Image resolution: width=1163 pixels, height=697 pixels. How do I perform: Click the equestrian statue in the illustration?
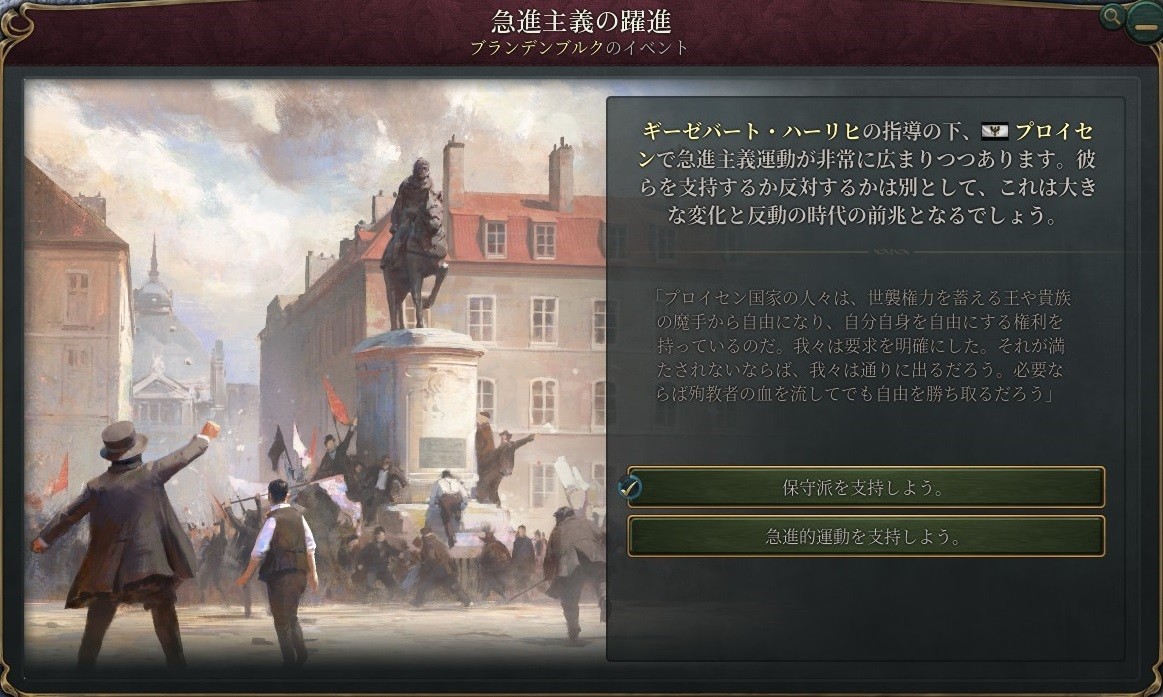tap(415, 241)
